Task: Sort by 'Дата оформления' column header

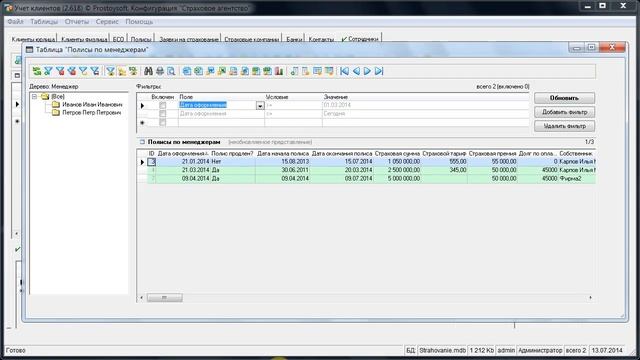Action: [x=183, y=153]
